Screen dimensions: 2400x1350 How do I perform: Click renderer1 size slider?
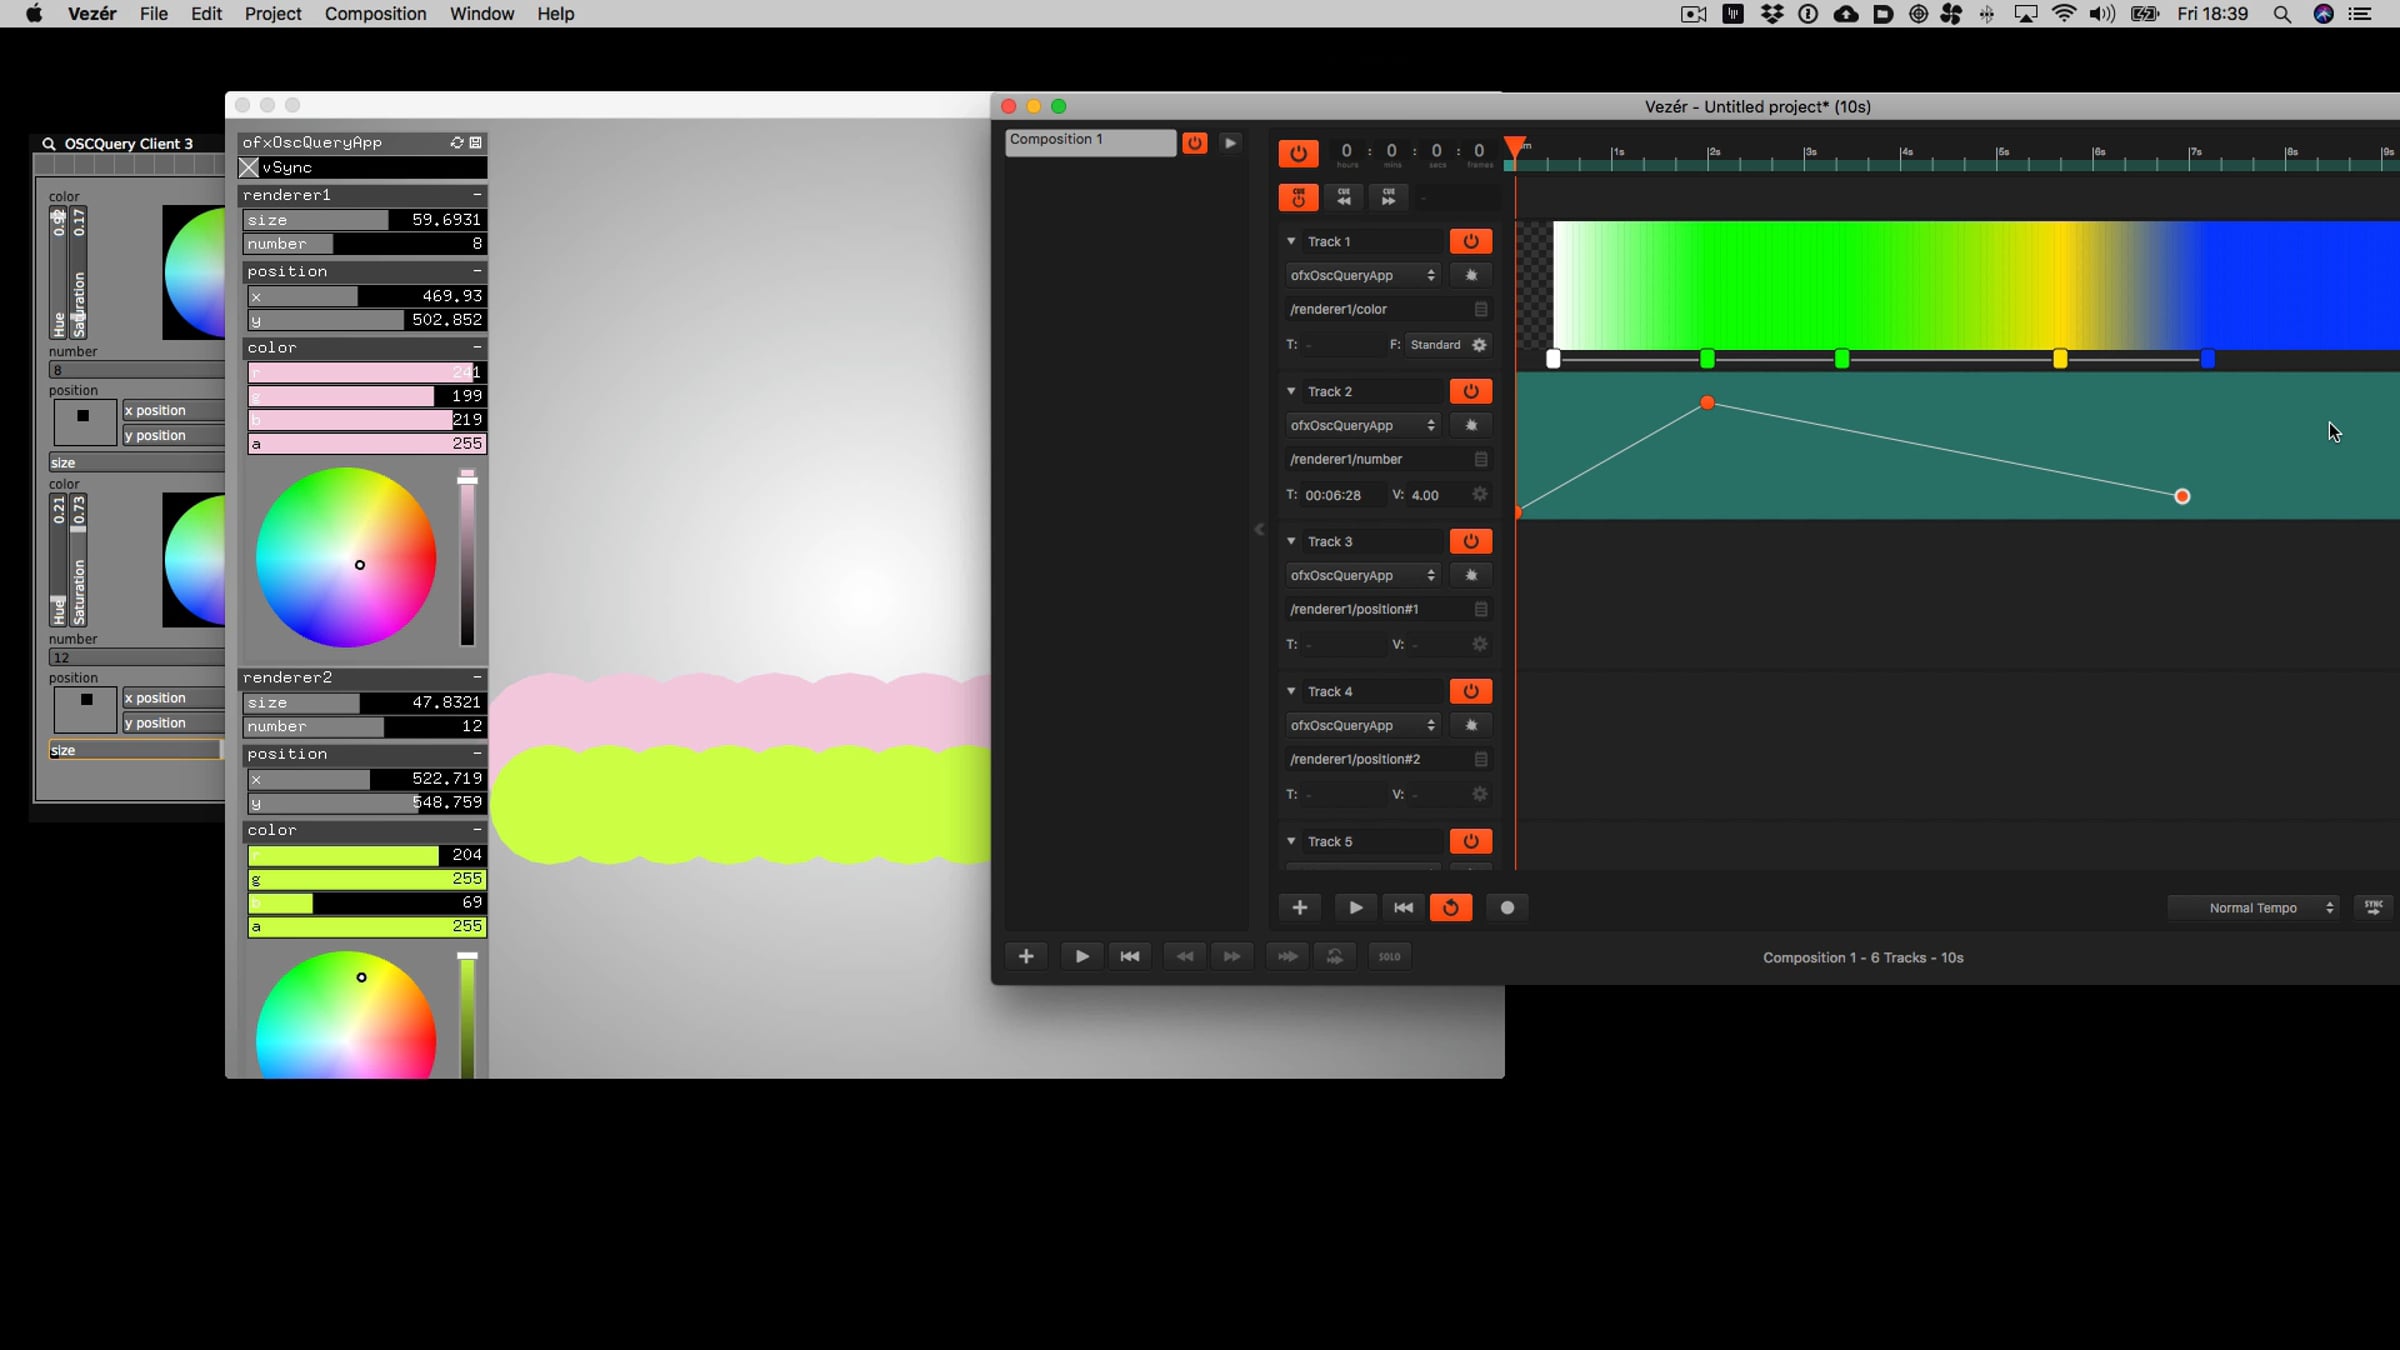pos(365,220)
